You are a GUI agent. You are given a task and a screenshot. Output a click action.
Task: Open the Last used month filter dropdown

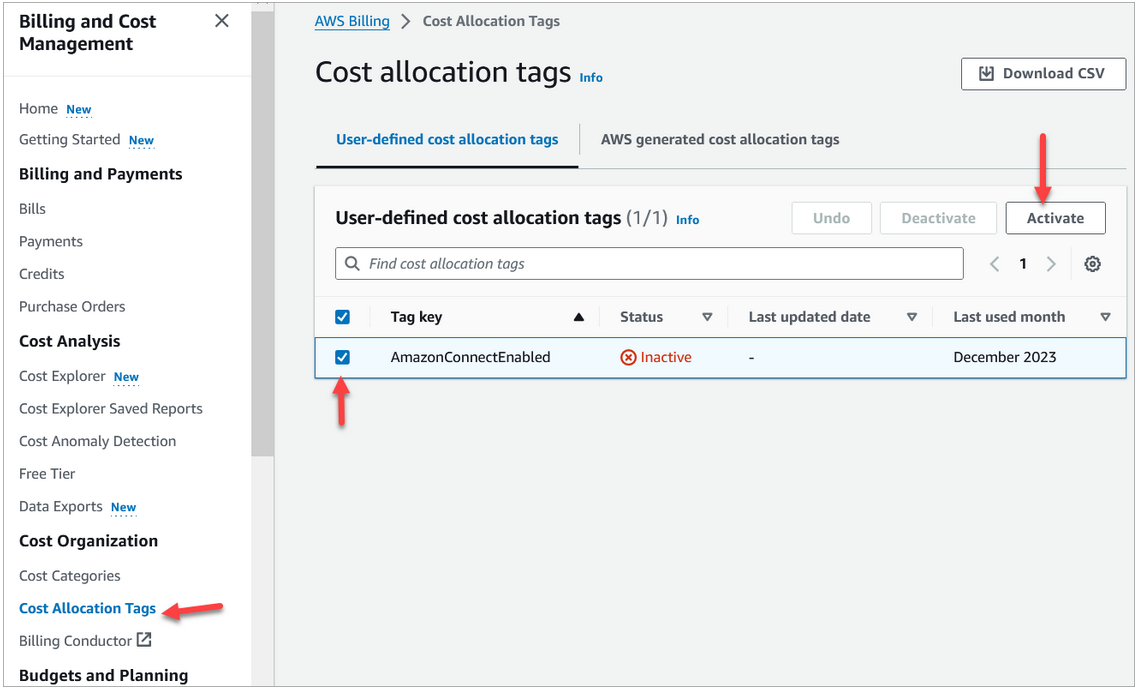[x=1106, y=316]
